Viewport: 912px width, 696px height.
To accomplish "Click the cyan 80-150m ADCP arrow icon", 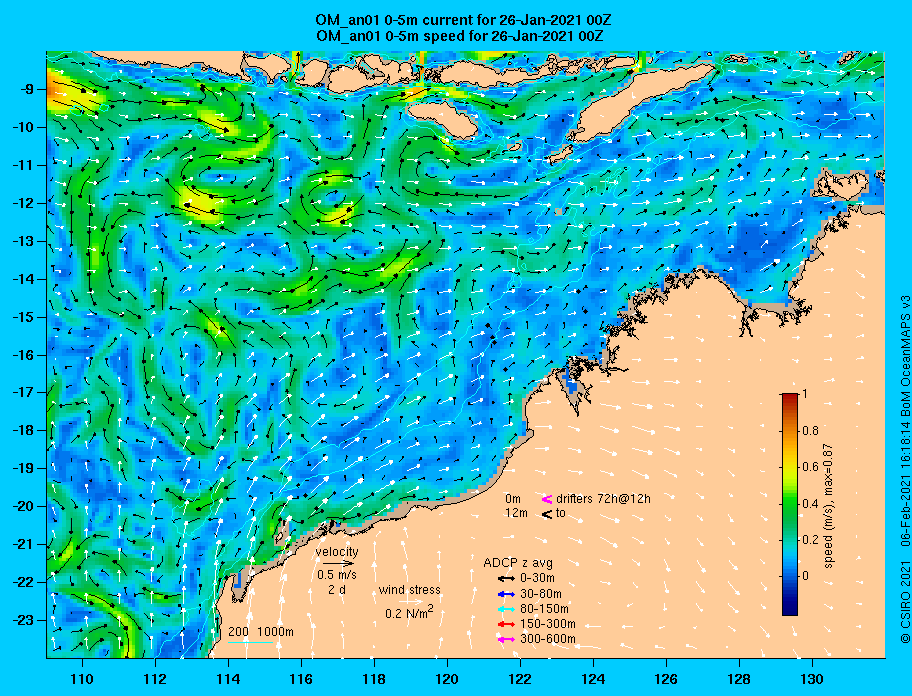I will 506,609.
